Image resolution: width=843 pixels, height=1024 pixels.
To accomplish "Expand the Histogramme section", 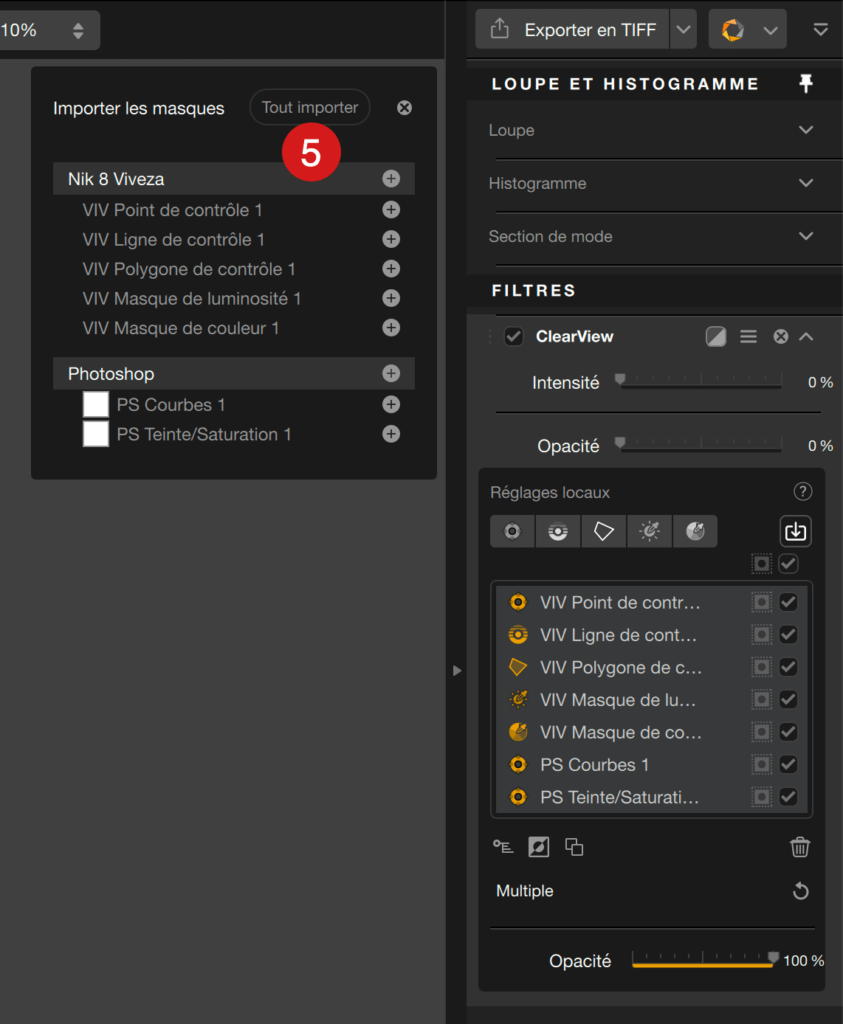I will (806, 183).
